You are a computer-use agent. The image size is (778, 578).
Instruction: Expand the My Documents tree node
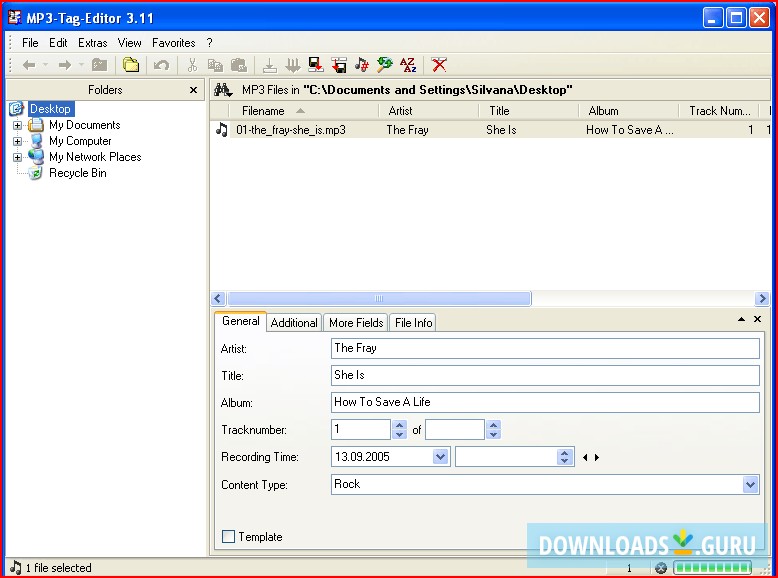click(17, 125)
